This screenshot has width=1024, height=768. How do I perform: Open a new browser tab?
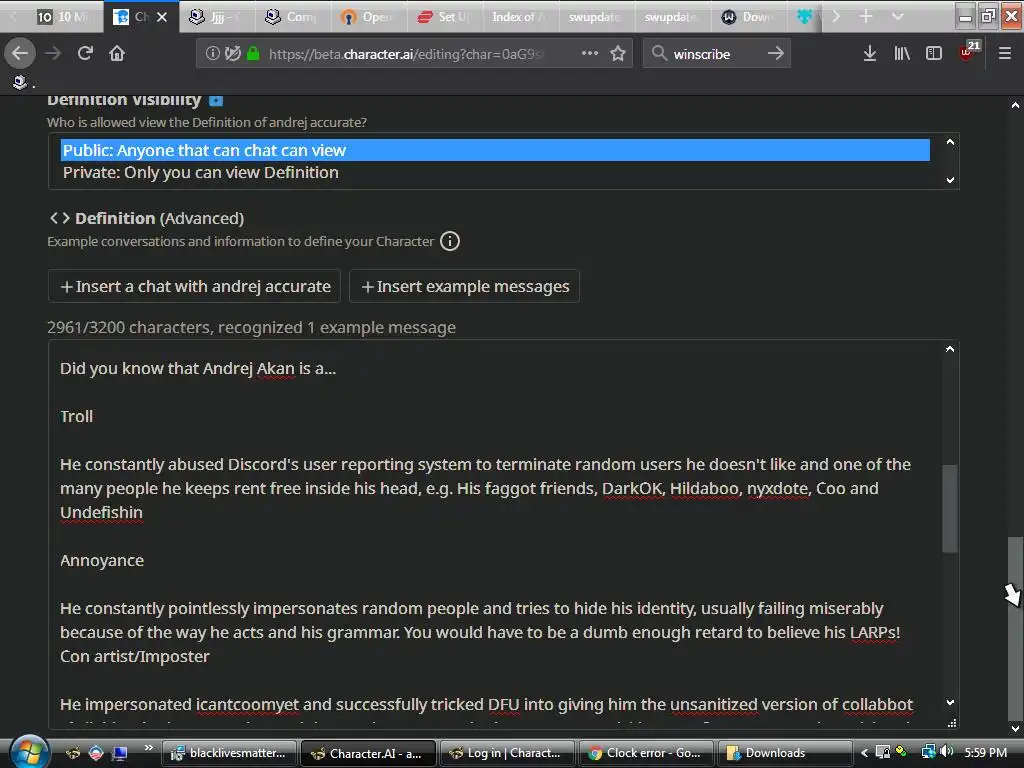point(866,16)
